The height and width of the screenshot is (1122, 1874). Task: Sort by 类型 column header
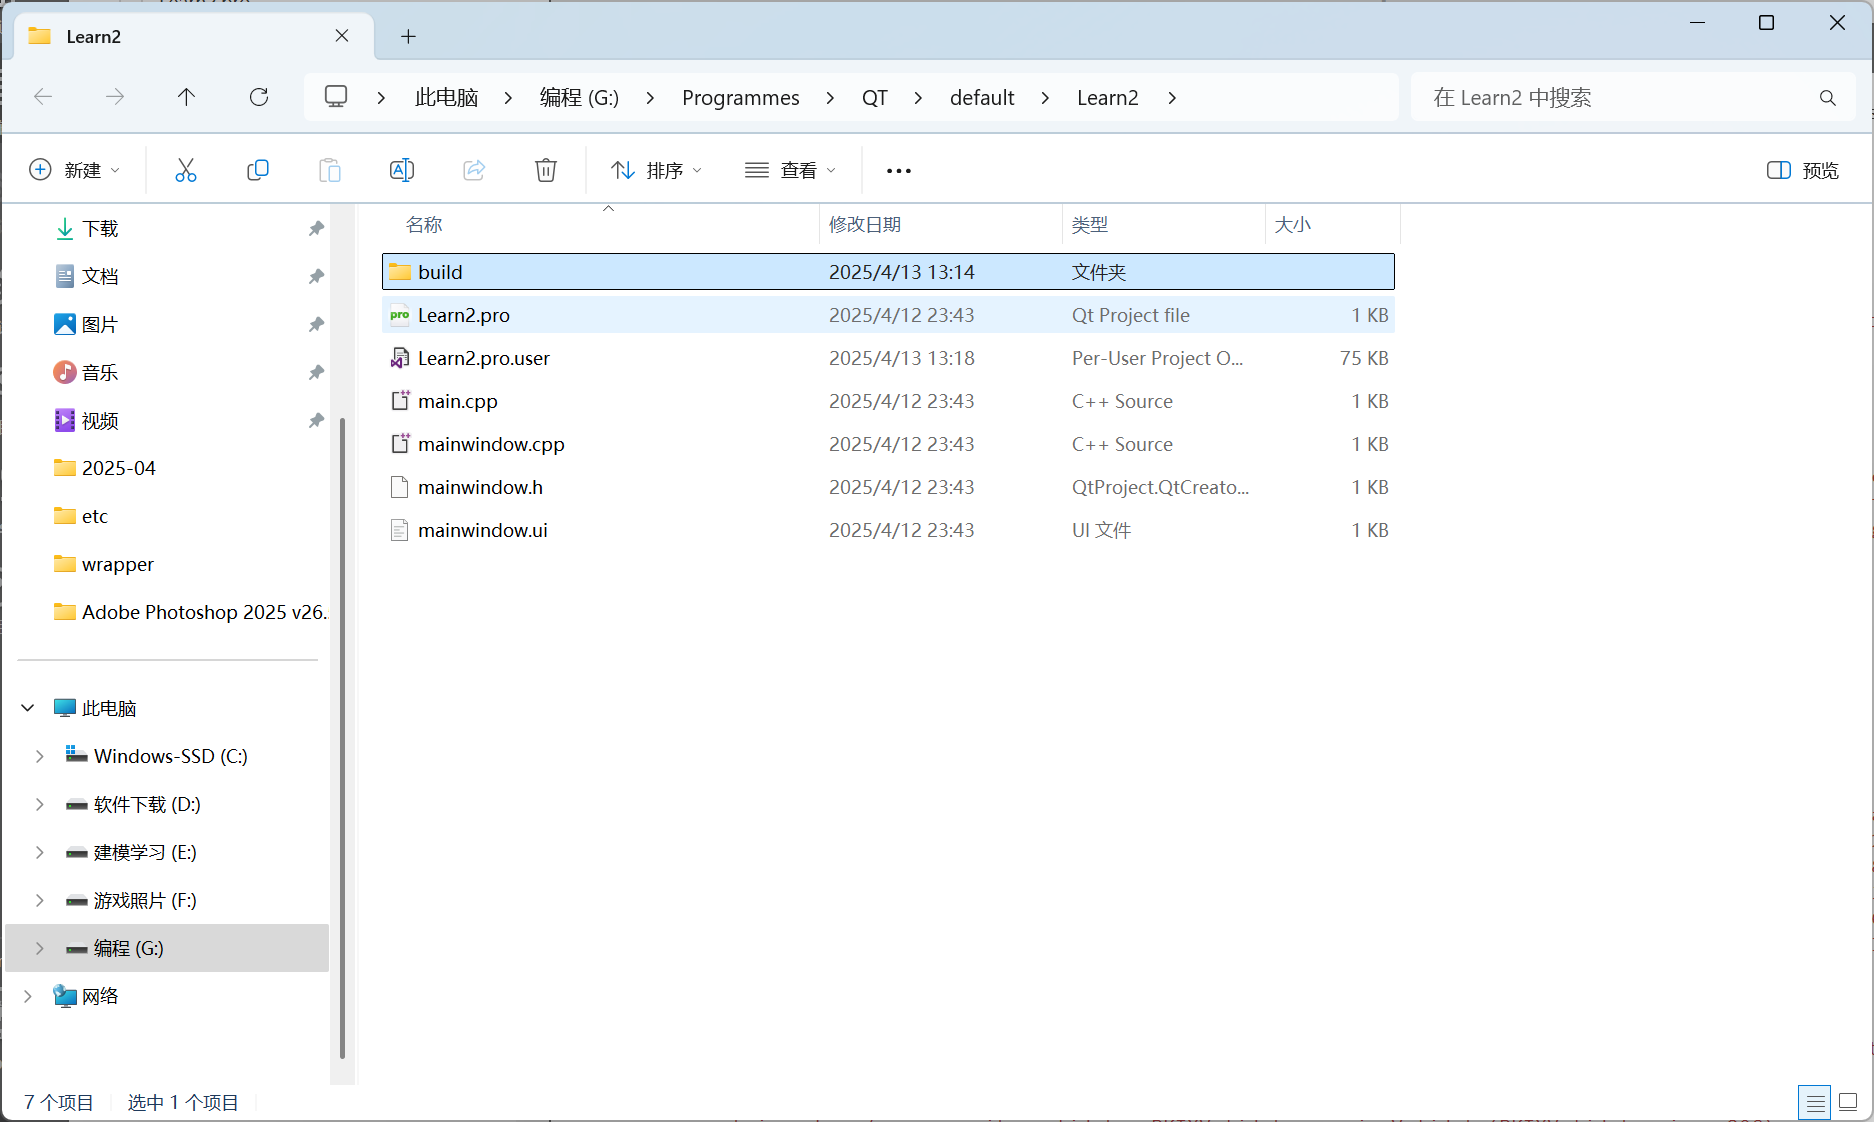tap(1163, 225)
